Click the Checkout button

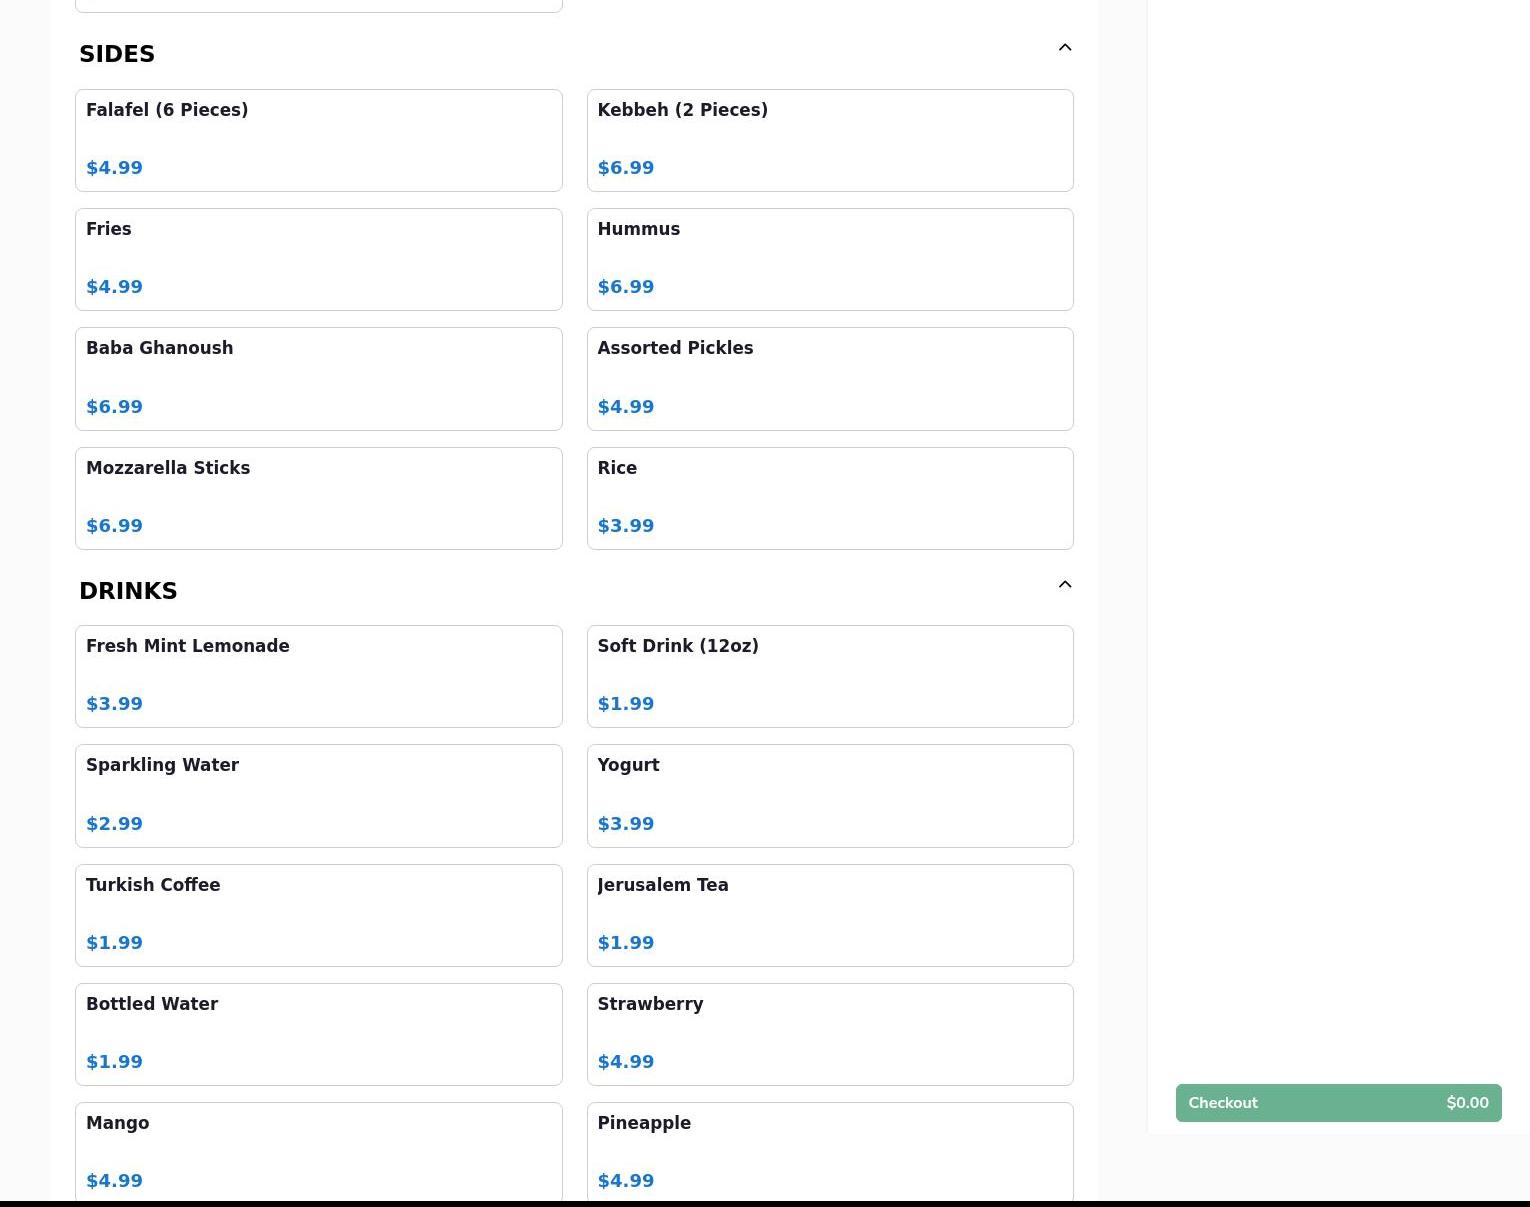1338,1103
